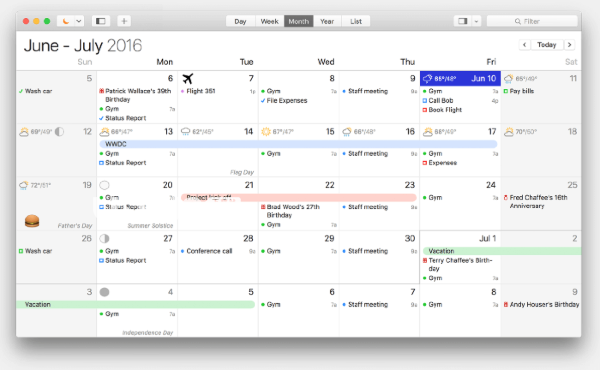Check the Book Flight task checkbox
The height and width of the screenshot is (370, 600).
[425, 110]
